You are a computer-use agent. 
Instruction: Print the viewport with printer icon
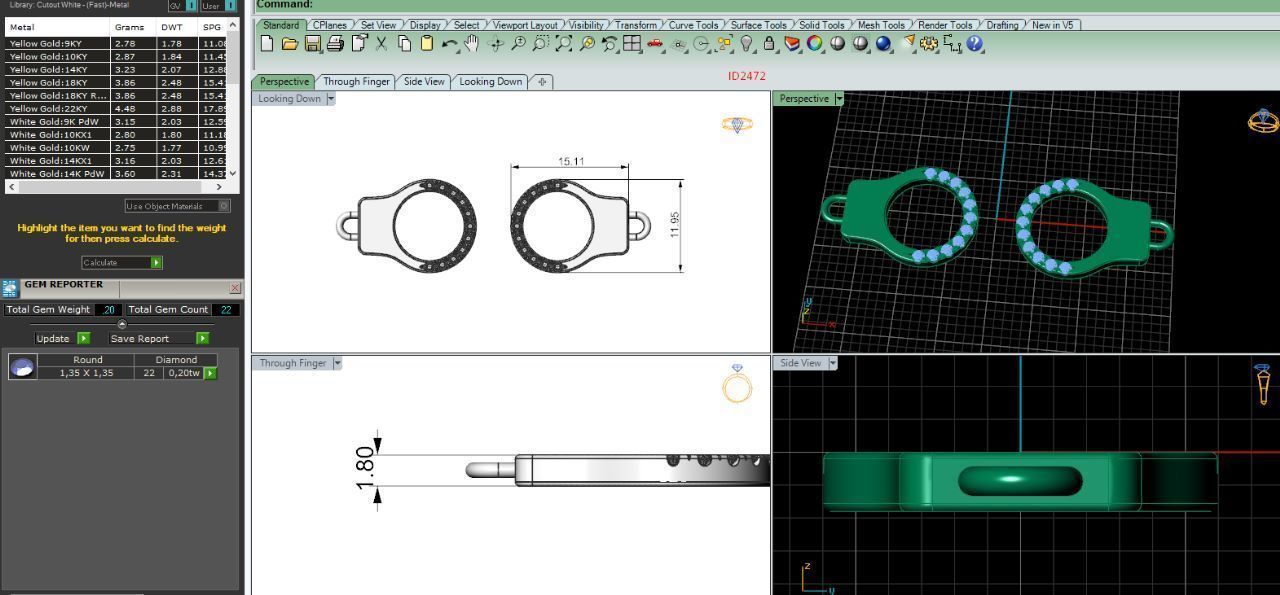(x=335, y=43)
